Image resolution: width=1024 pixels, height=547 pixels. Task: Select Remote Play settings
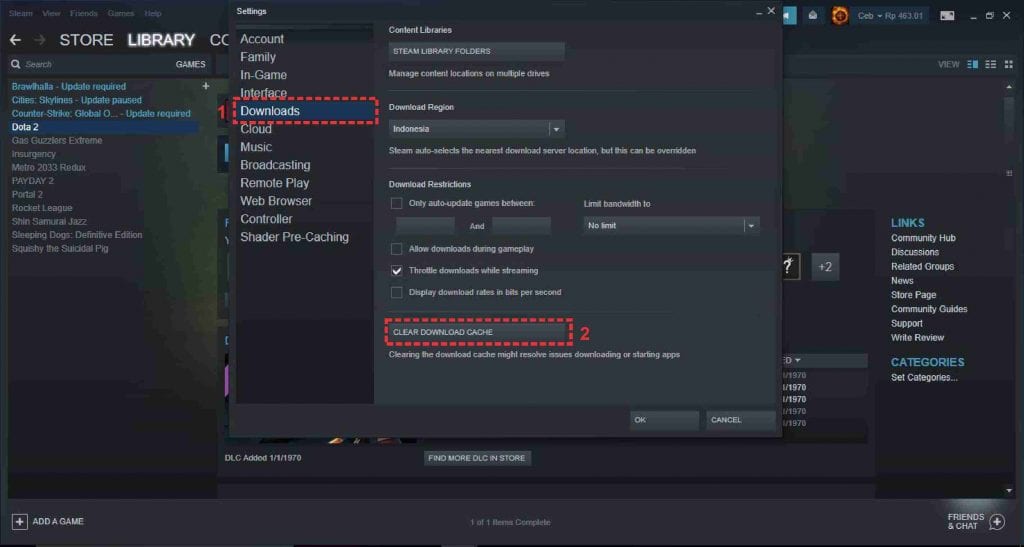274,183
